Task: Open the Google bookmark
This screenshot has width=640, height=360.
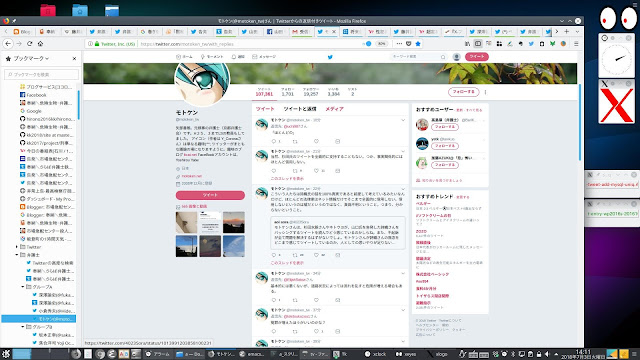Action: click(34, 111)
